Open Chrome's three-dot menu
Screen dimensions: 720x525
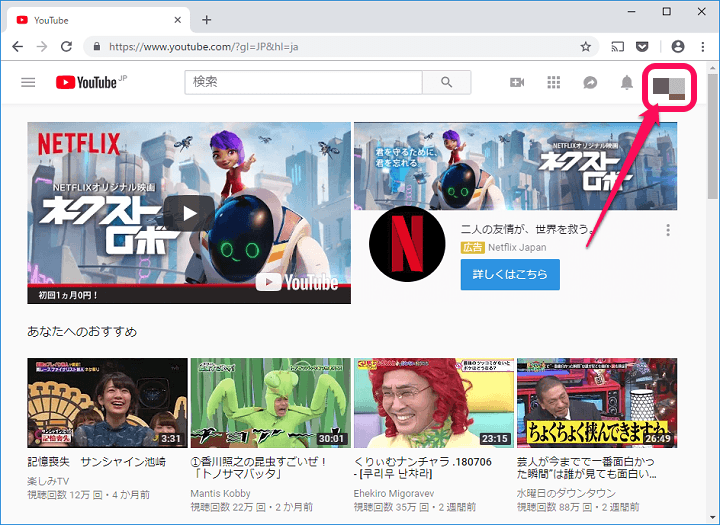pos(703,46)
